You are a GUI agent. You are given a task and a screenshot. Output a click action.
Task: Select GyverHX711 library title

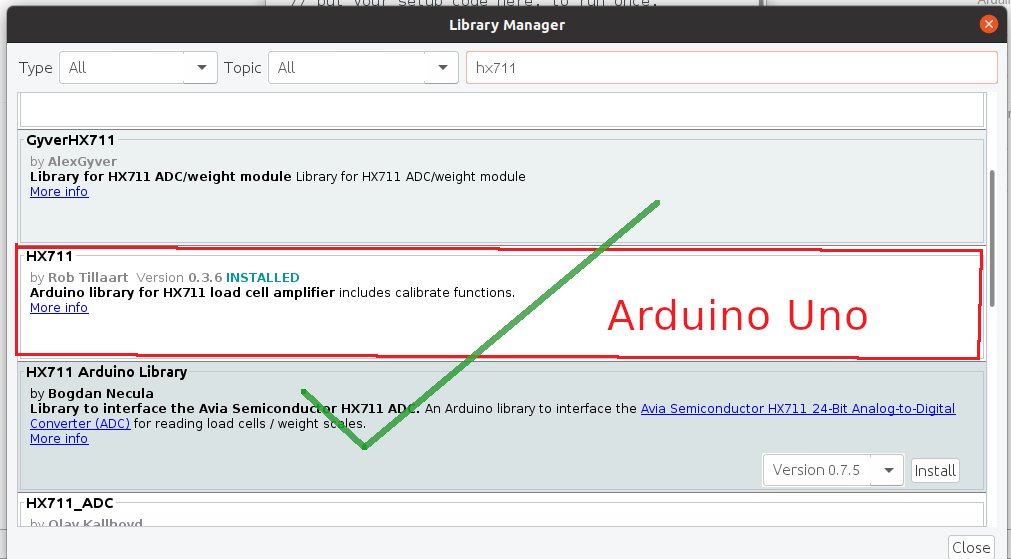70,140
